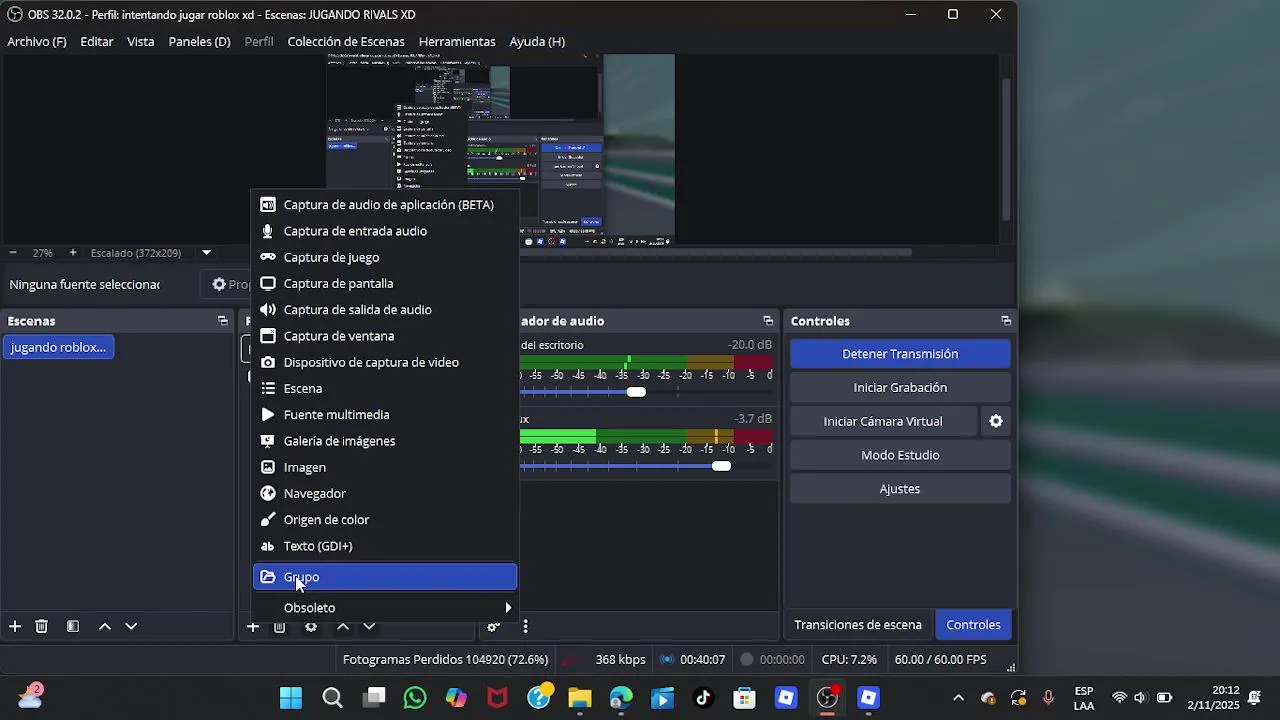Image resolution: width=1280 pixels, height=720 pixels.
Task: Open Windows Start menu
Action: tap(291, 698)
